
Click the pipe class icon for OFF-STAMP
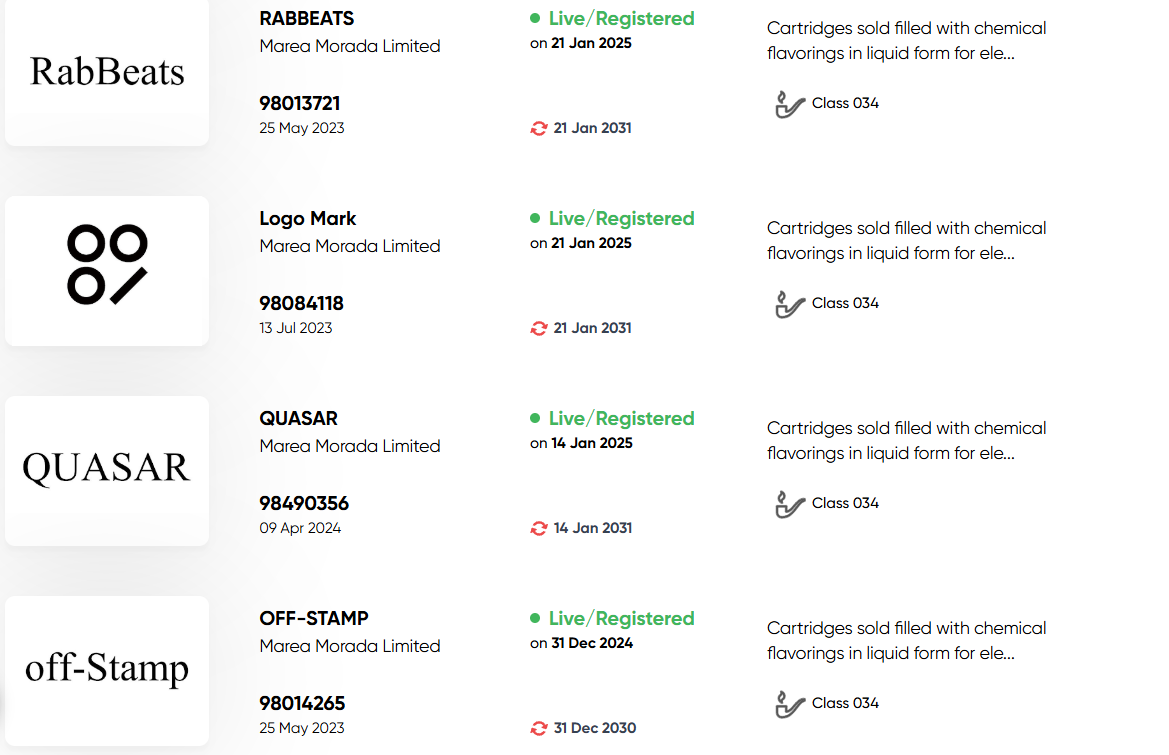point(790,704)
